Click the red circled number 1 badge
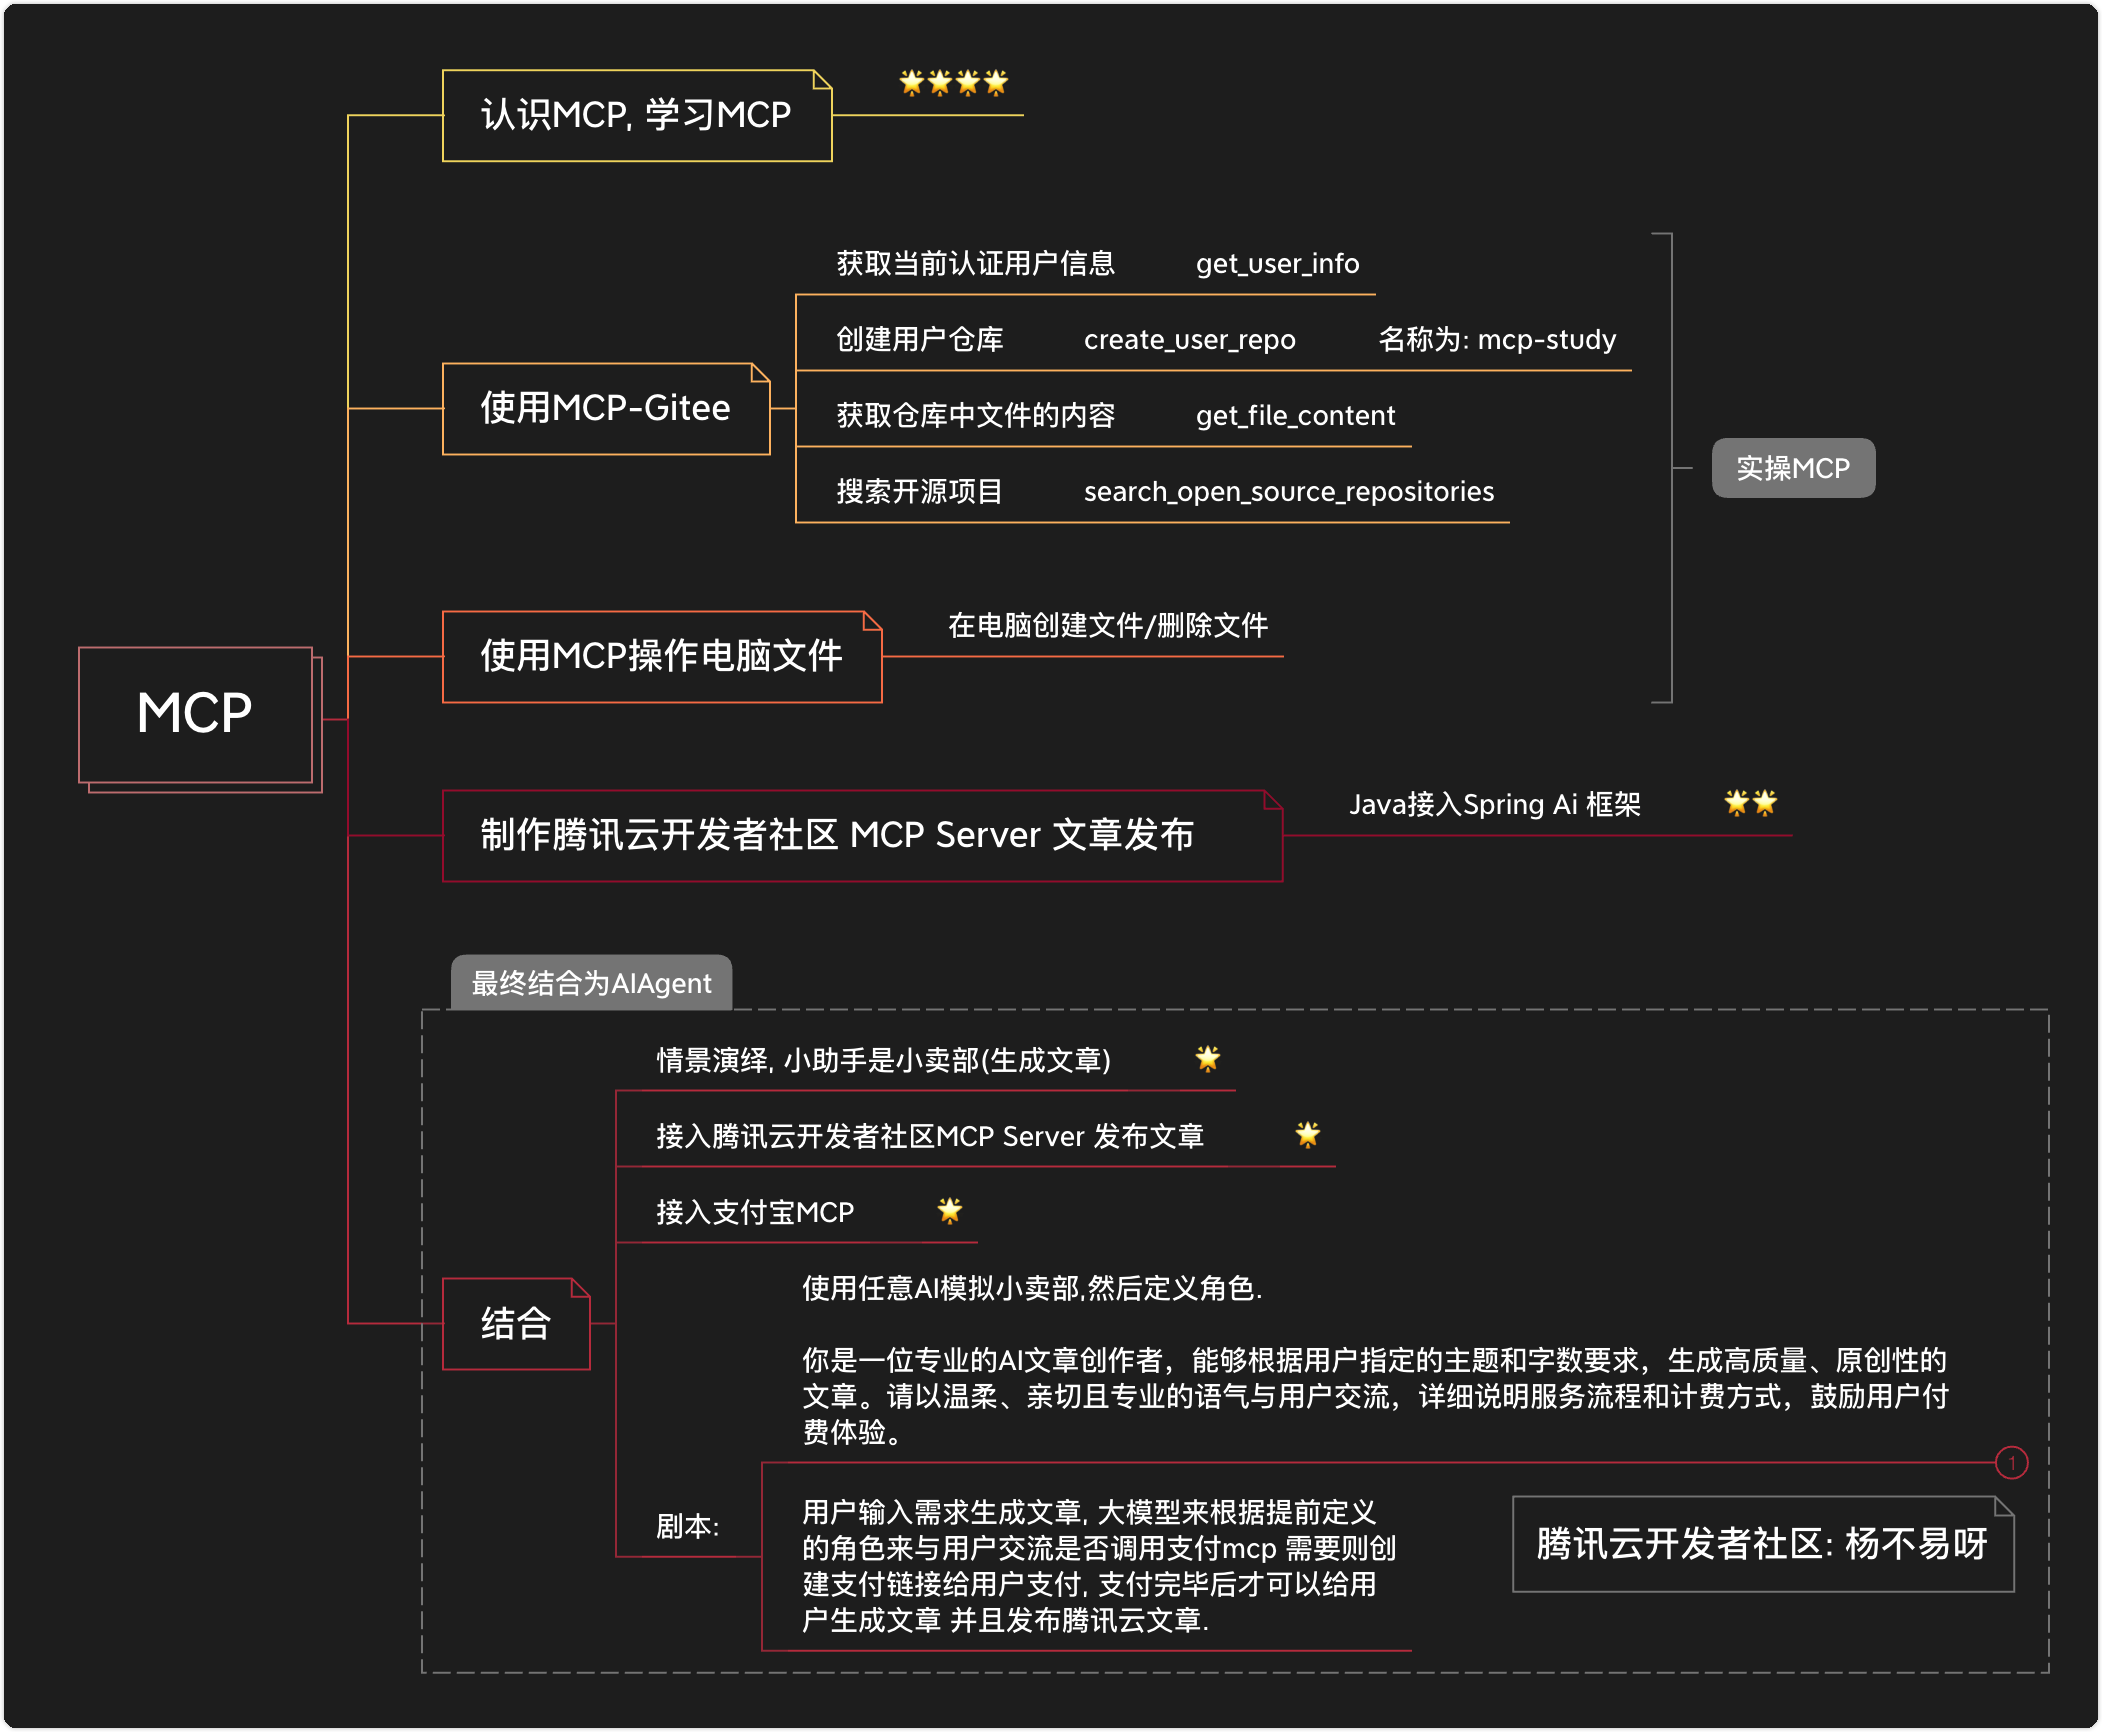Viewport: 2102px width, 1732px height. 2011,1463
